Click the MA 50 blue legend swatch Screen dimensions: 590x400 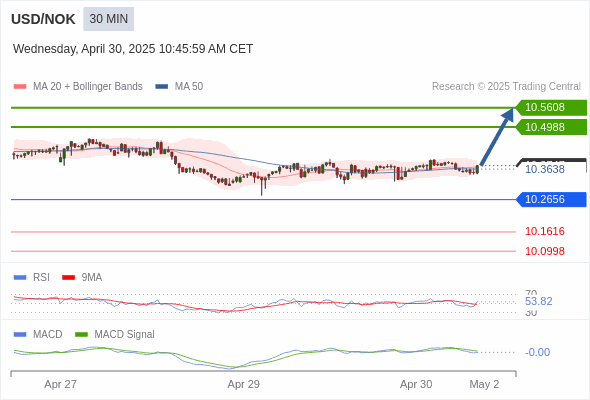[x=162, y=87]
